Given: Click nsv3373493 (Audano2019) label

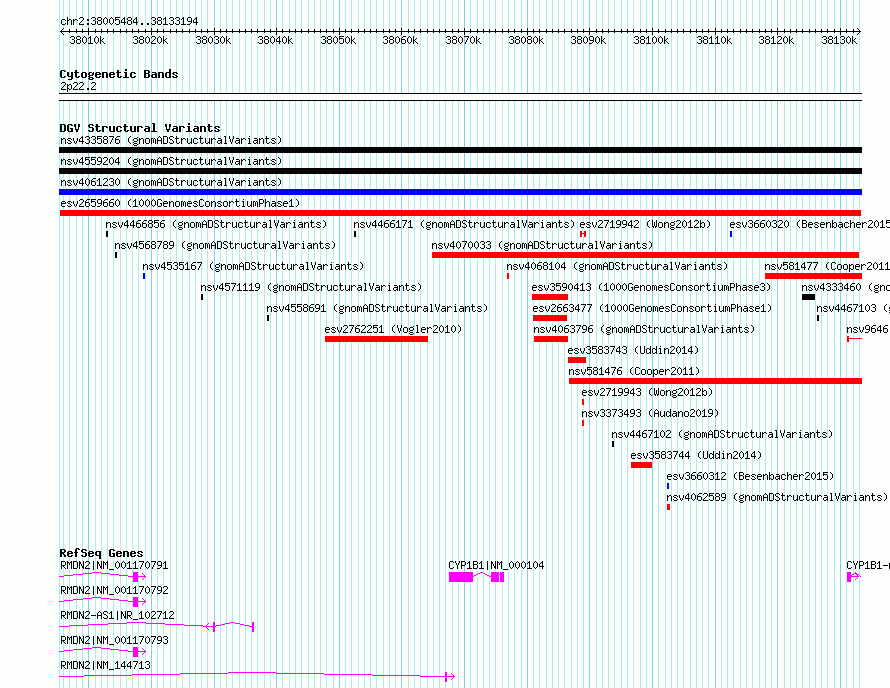Looking at the screenshot, I should (x=650, y=413).
